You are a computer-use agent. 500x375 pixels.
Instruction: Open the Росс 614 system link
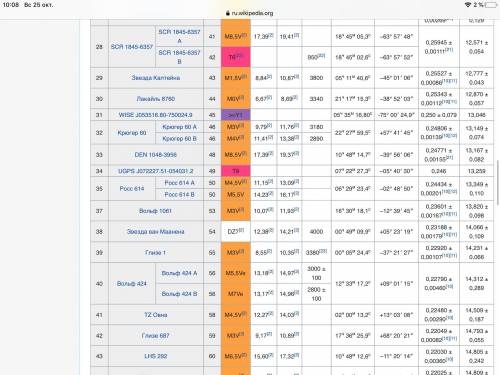[132, 189]
